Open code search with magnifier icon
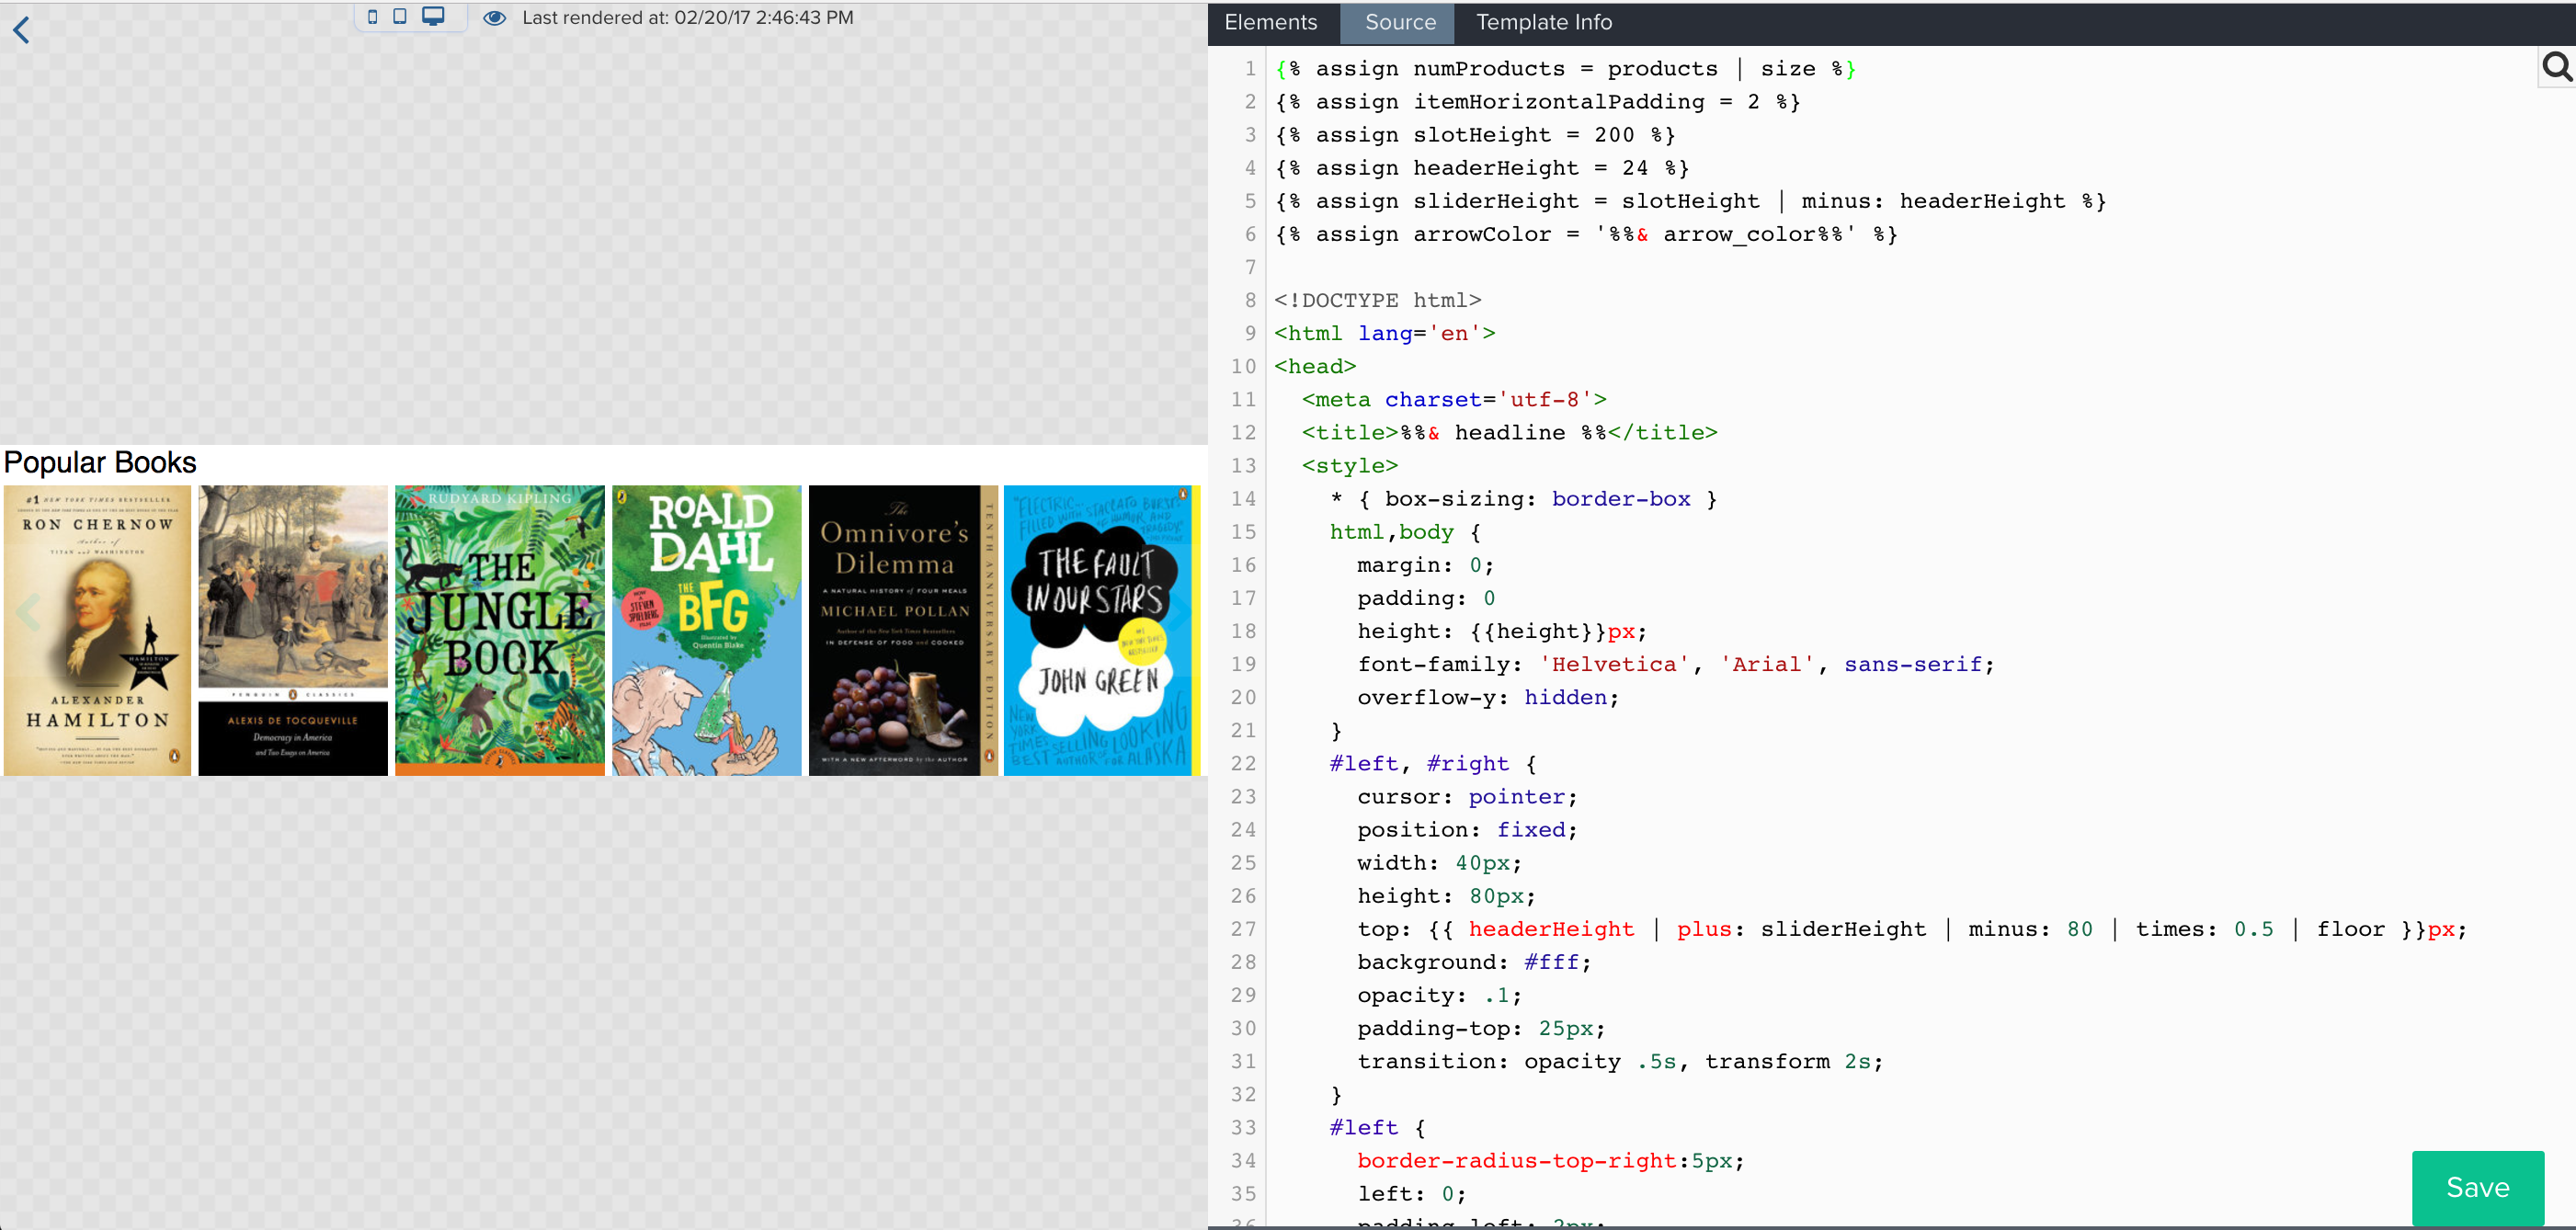The height and width of the screenshot is (1230, 2576). point(2557,67)
